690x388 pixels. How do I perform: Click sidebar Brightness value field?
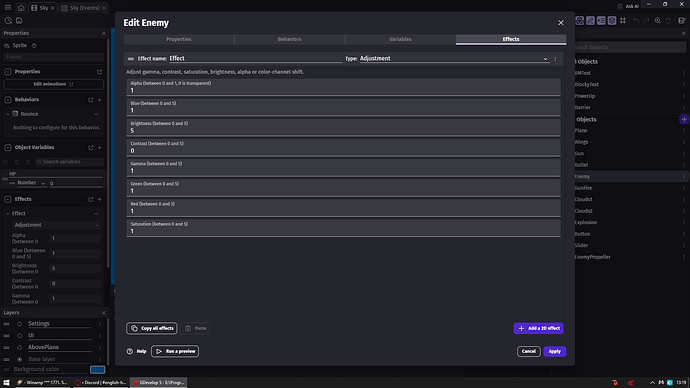click(75, 268)
